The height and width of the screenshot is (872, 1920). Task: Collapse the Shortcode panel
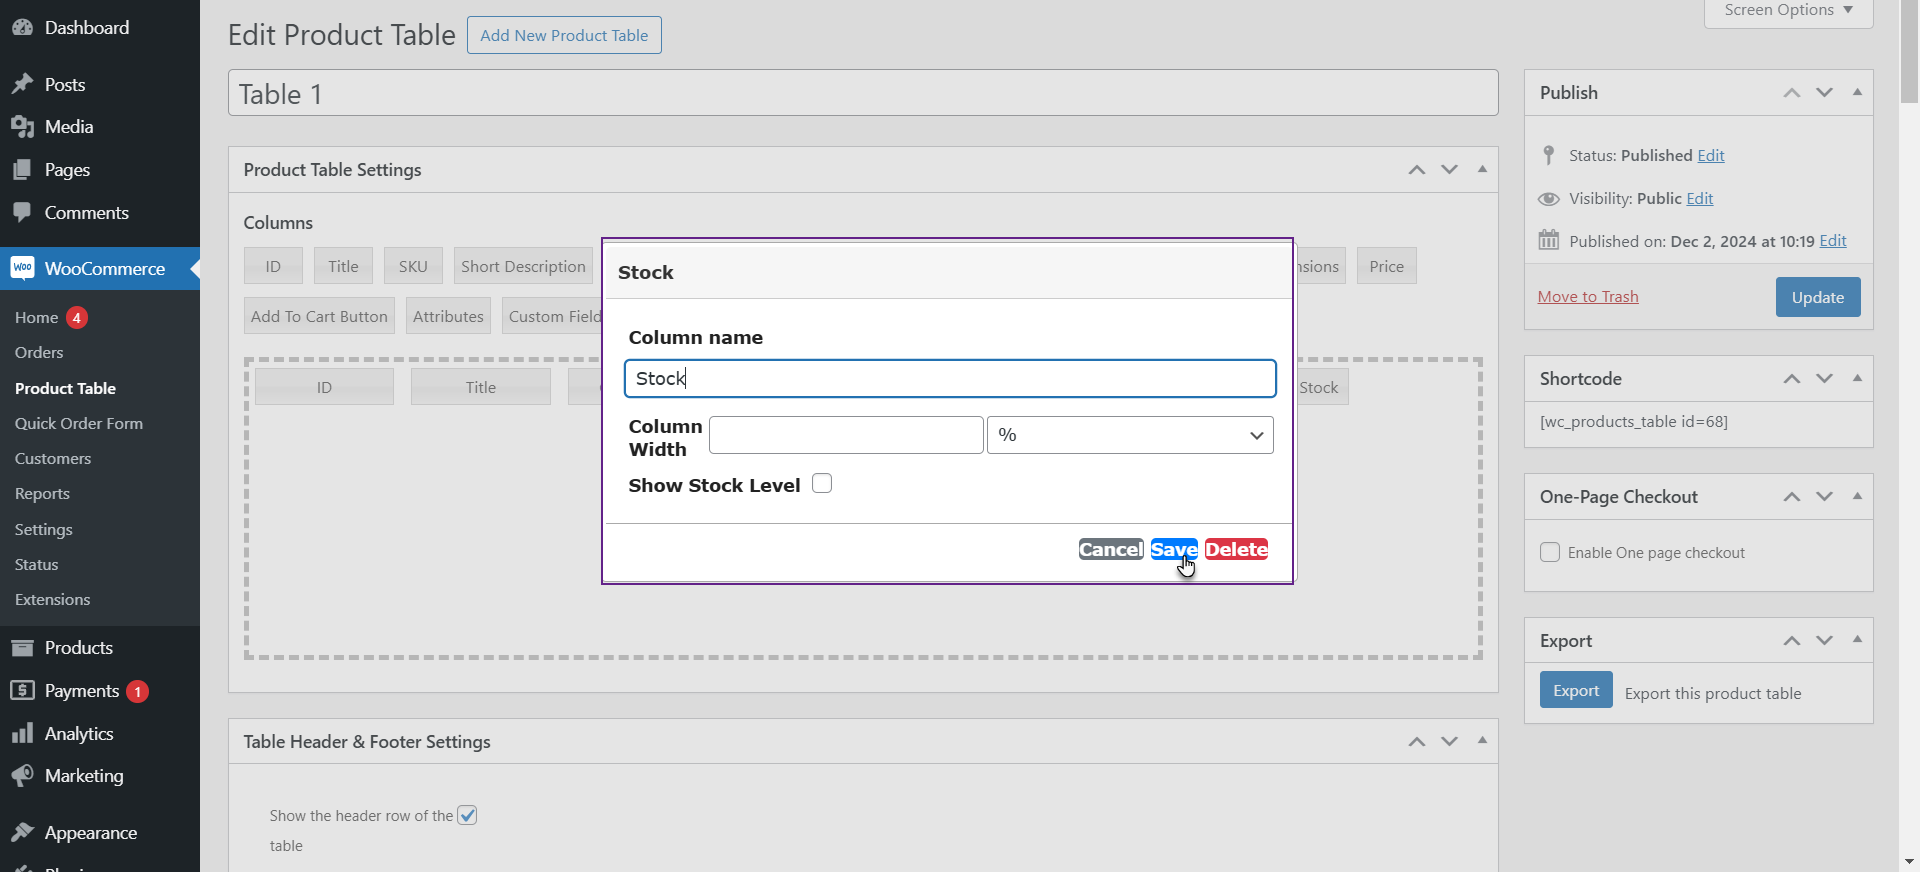click(1857, 378)
